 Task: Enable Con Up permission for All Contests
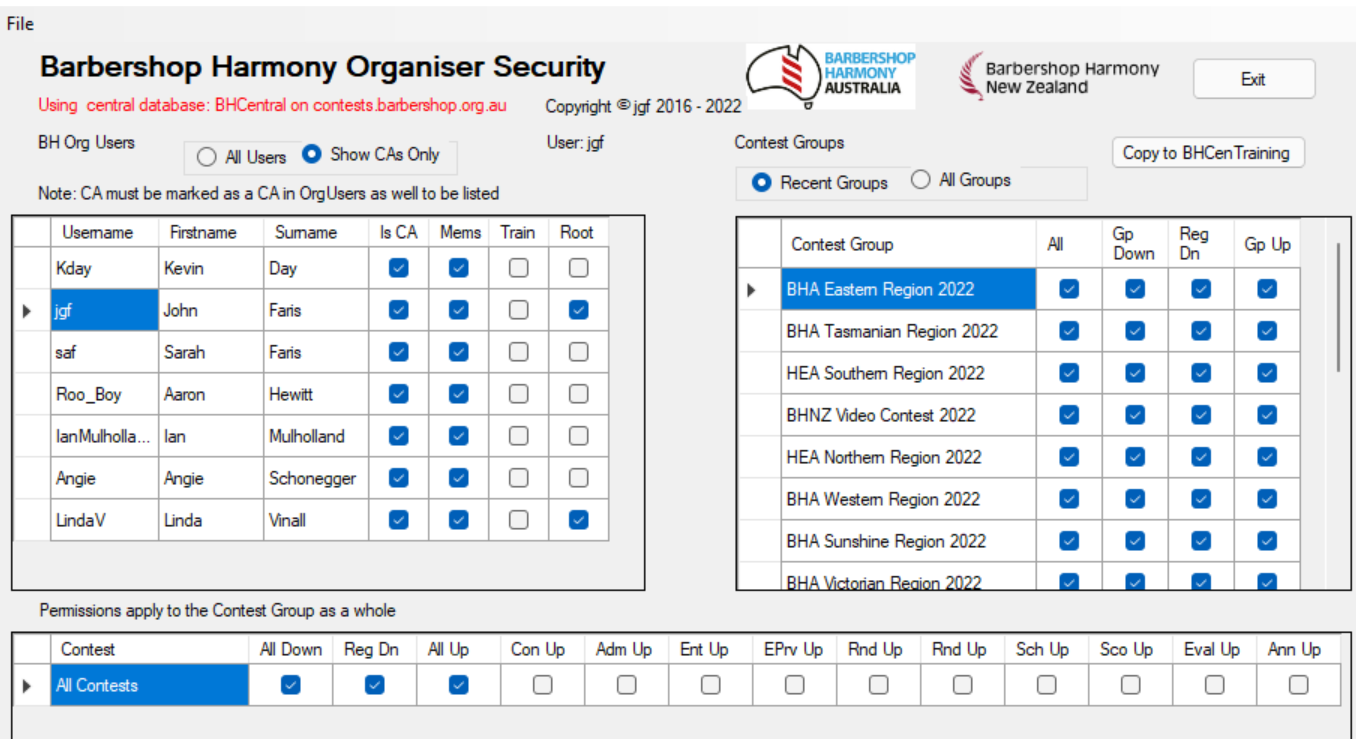[x=542, y=685]
